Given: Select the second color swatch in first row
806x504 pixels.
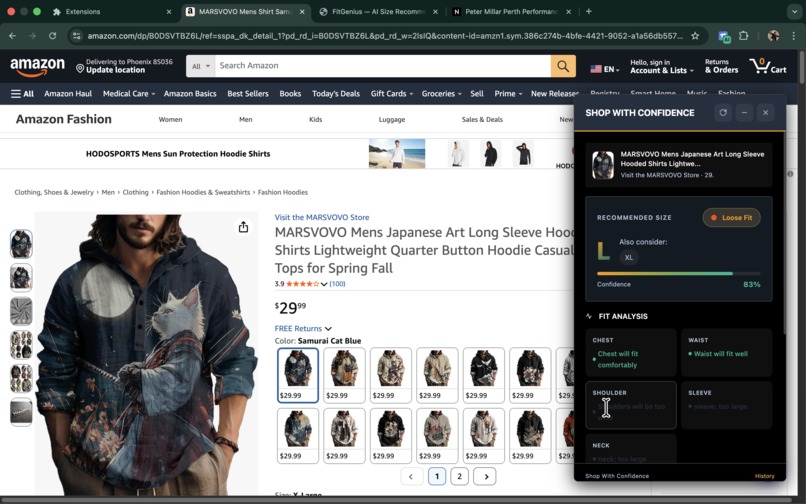Looking at the screenshot, I should tap(344, 375).
